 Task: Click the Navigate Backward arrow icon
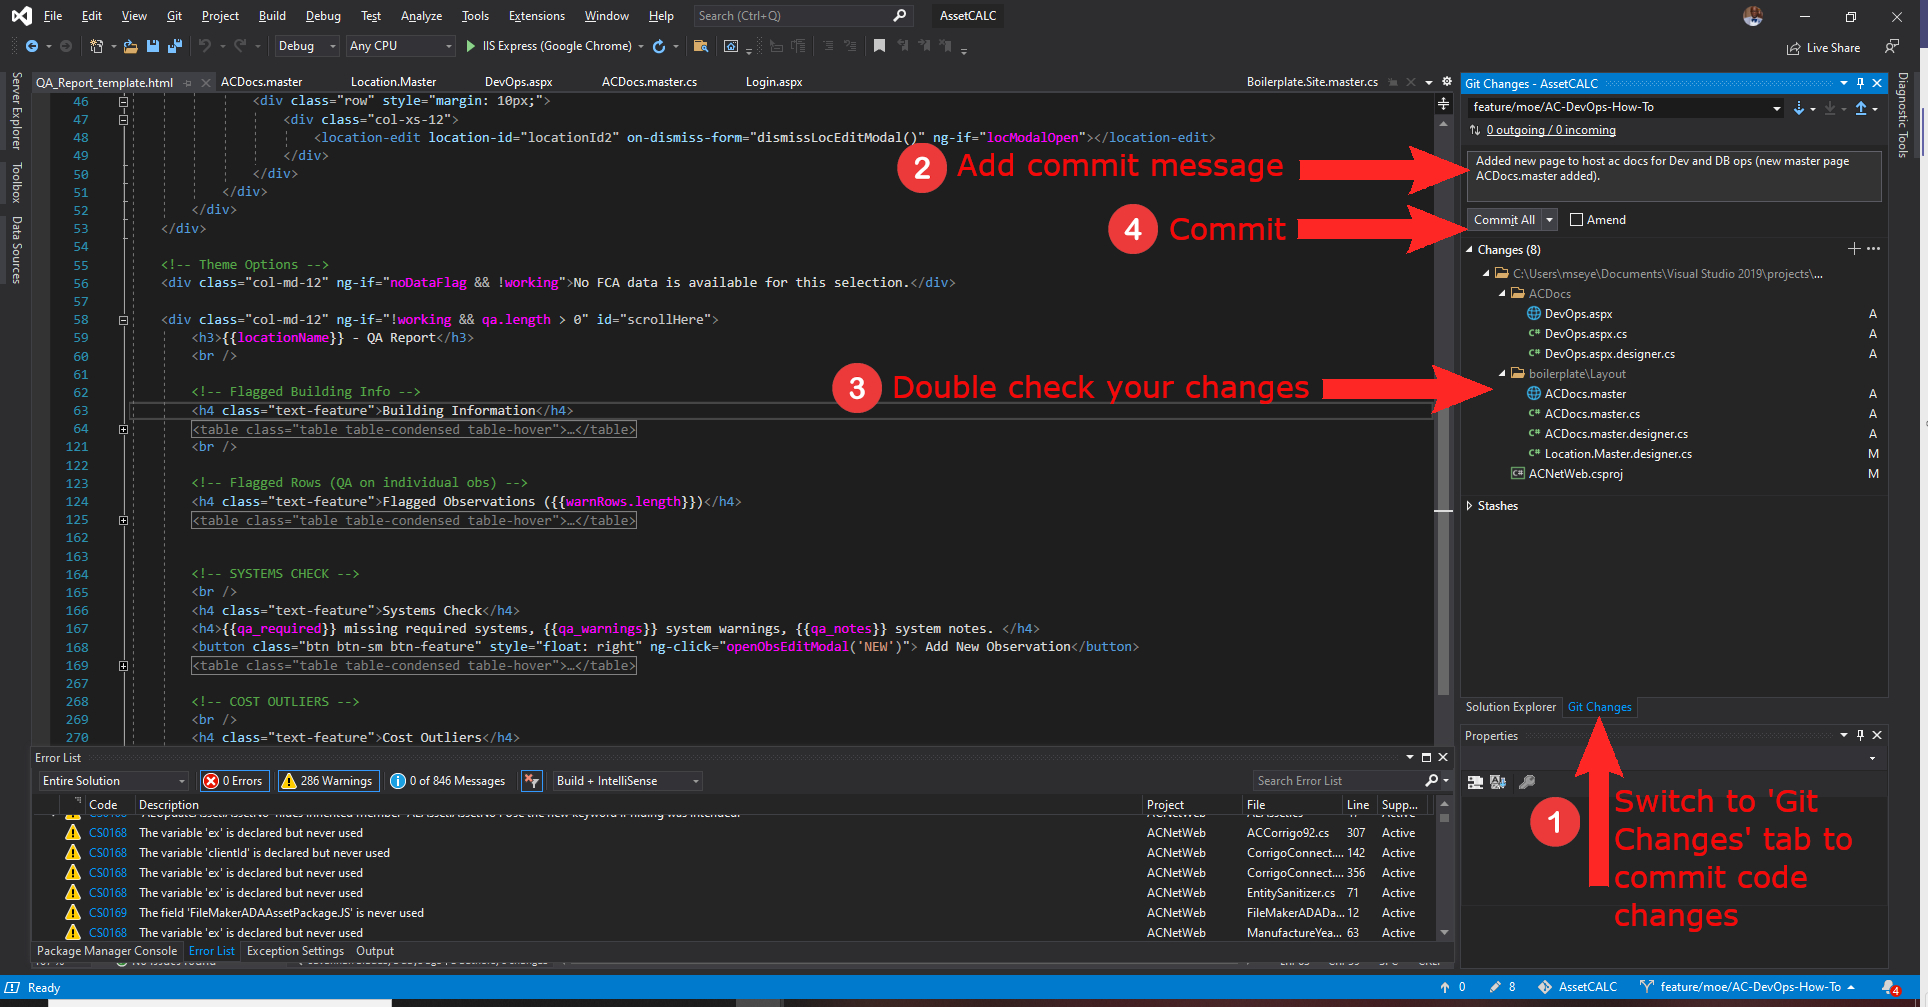[32, 46]
